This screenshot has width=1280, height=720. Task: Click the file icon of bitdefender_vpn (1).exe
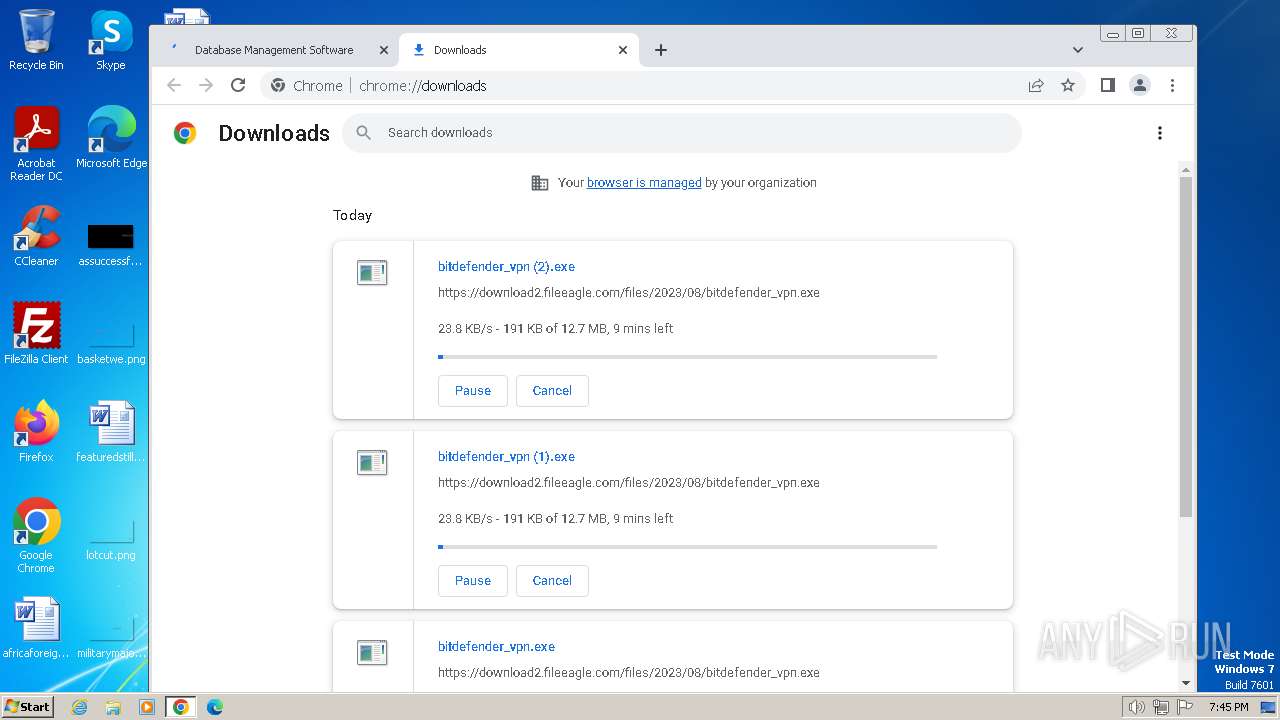[x=372, y=462]
